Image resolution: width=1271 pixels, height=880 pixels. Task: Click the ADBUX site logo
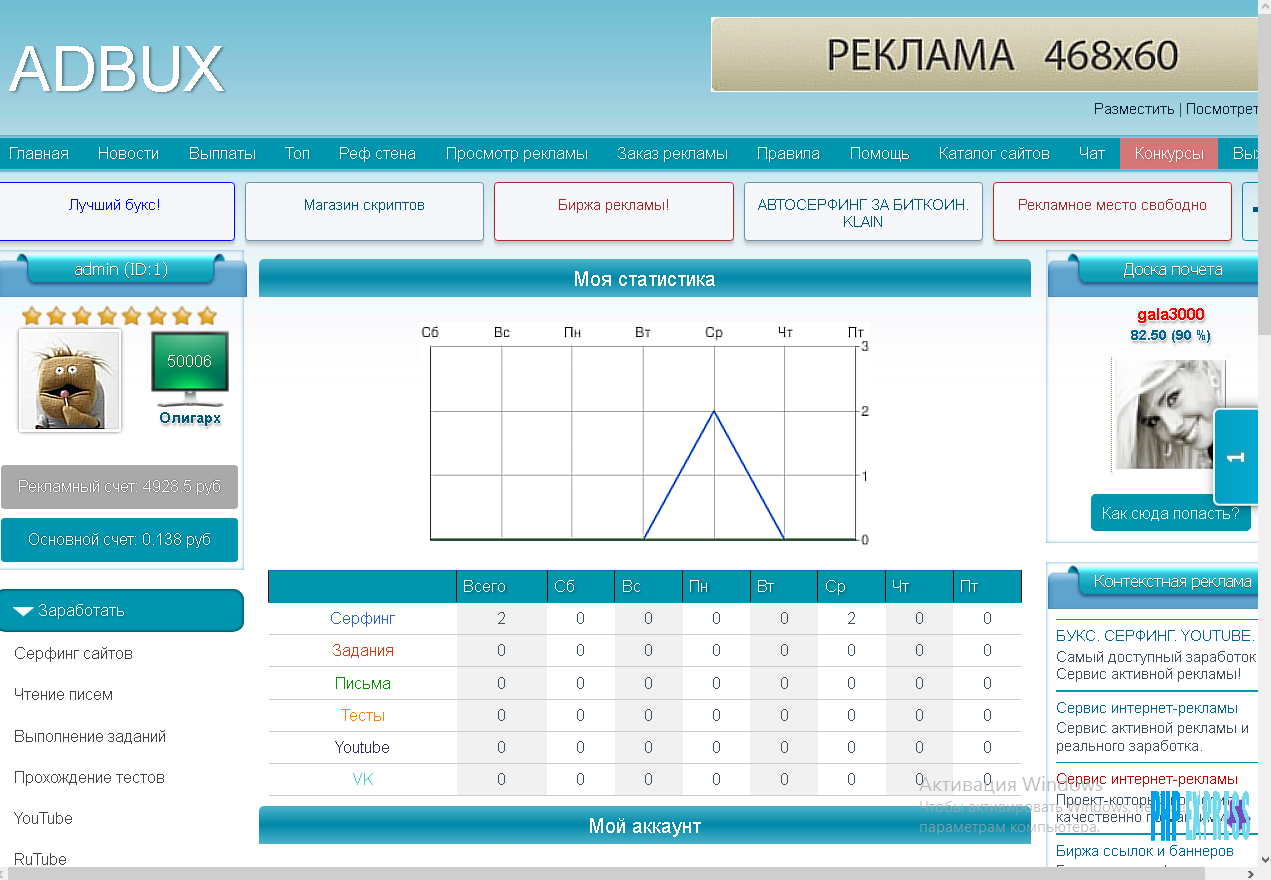pos(116,69)
